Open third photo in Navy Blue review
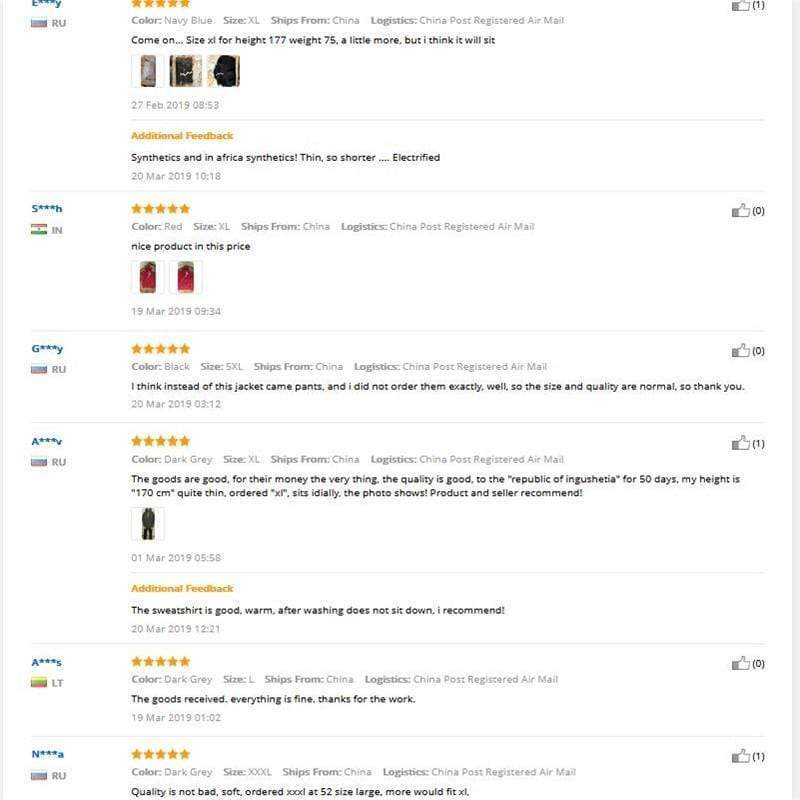The height and width of the screenshot is (800, 800). click(x=223, y=71)
